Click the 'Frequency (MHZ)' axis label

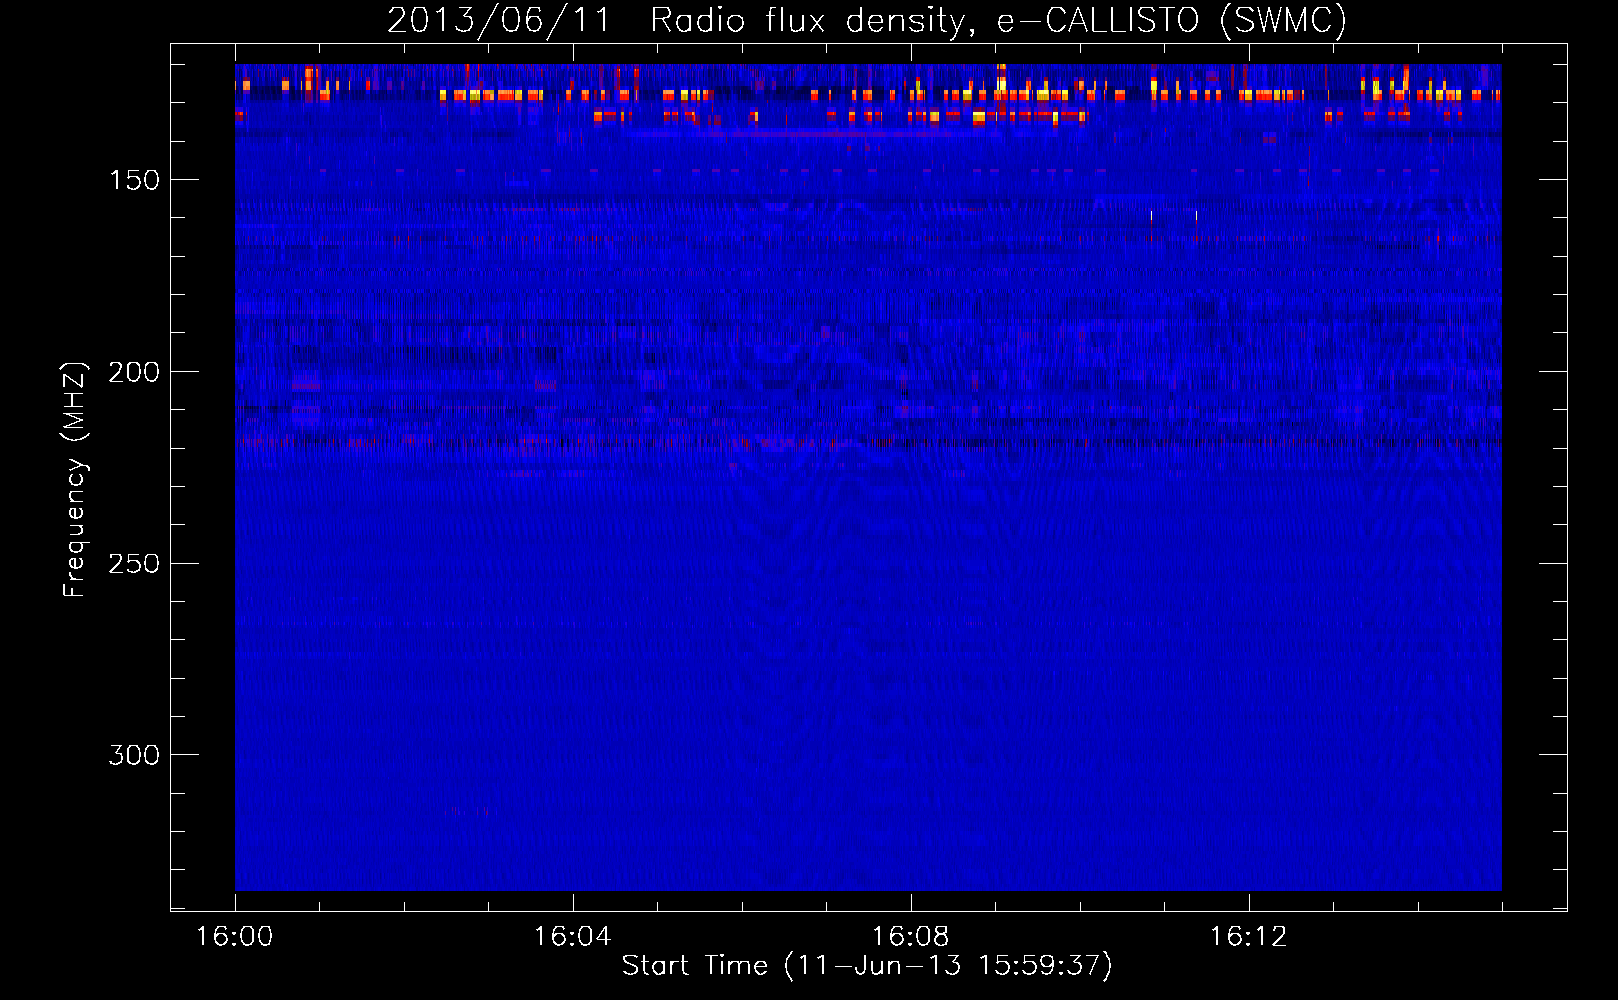(x=75, y=480)
